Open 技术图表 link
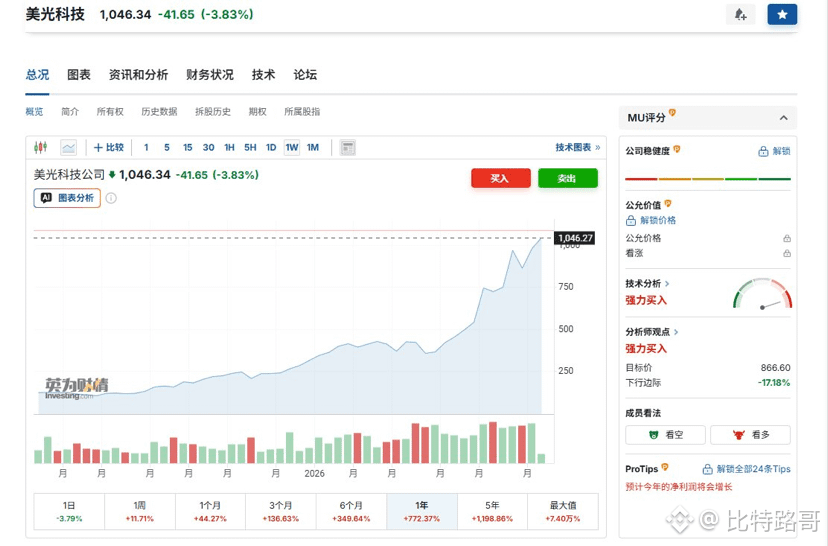This screenshot has height=546, width=828. (x=577, y=147)
